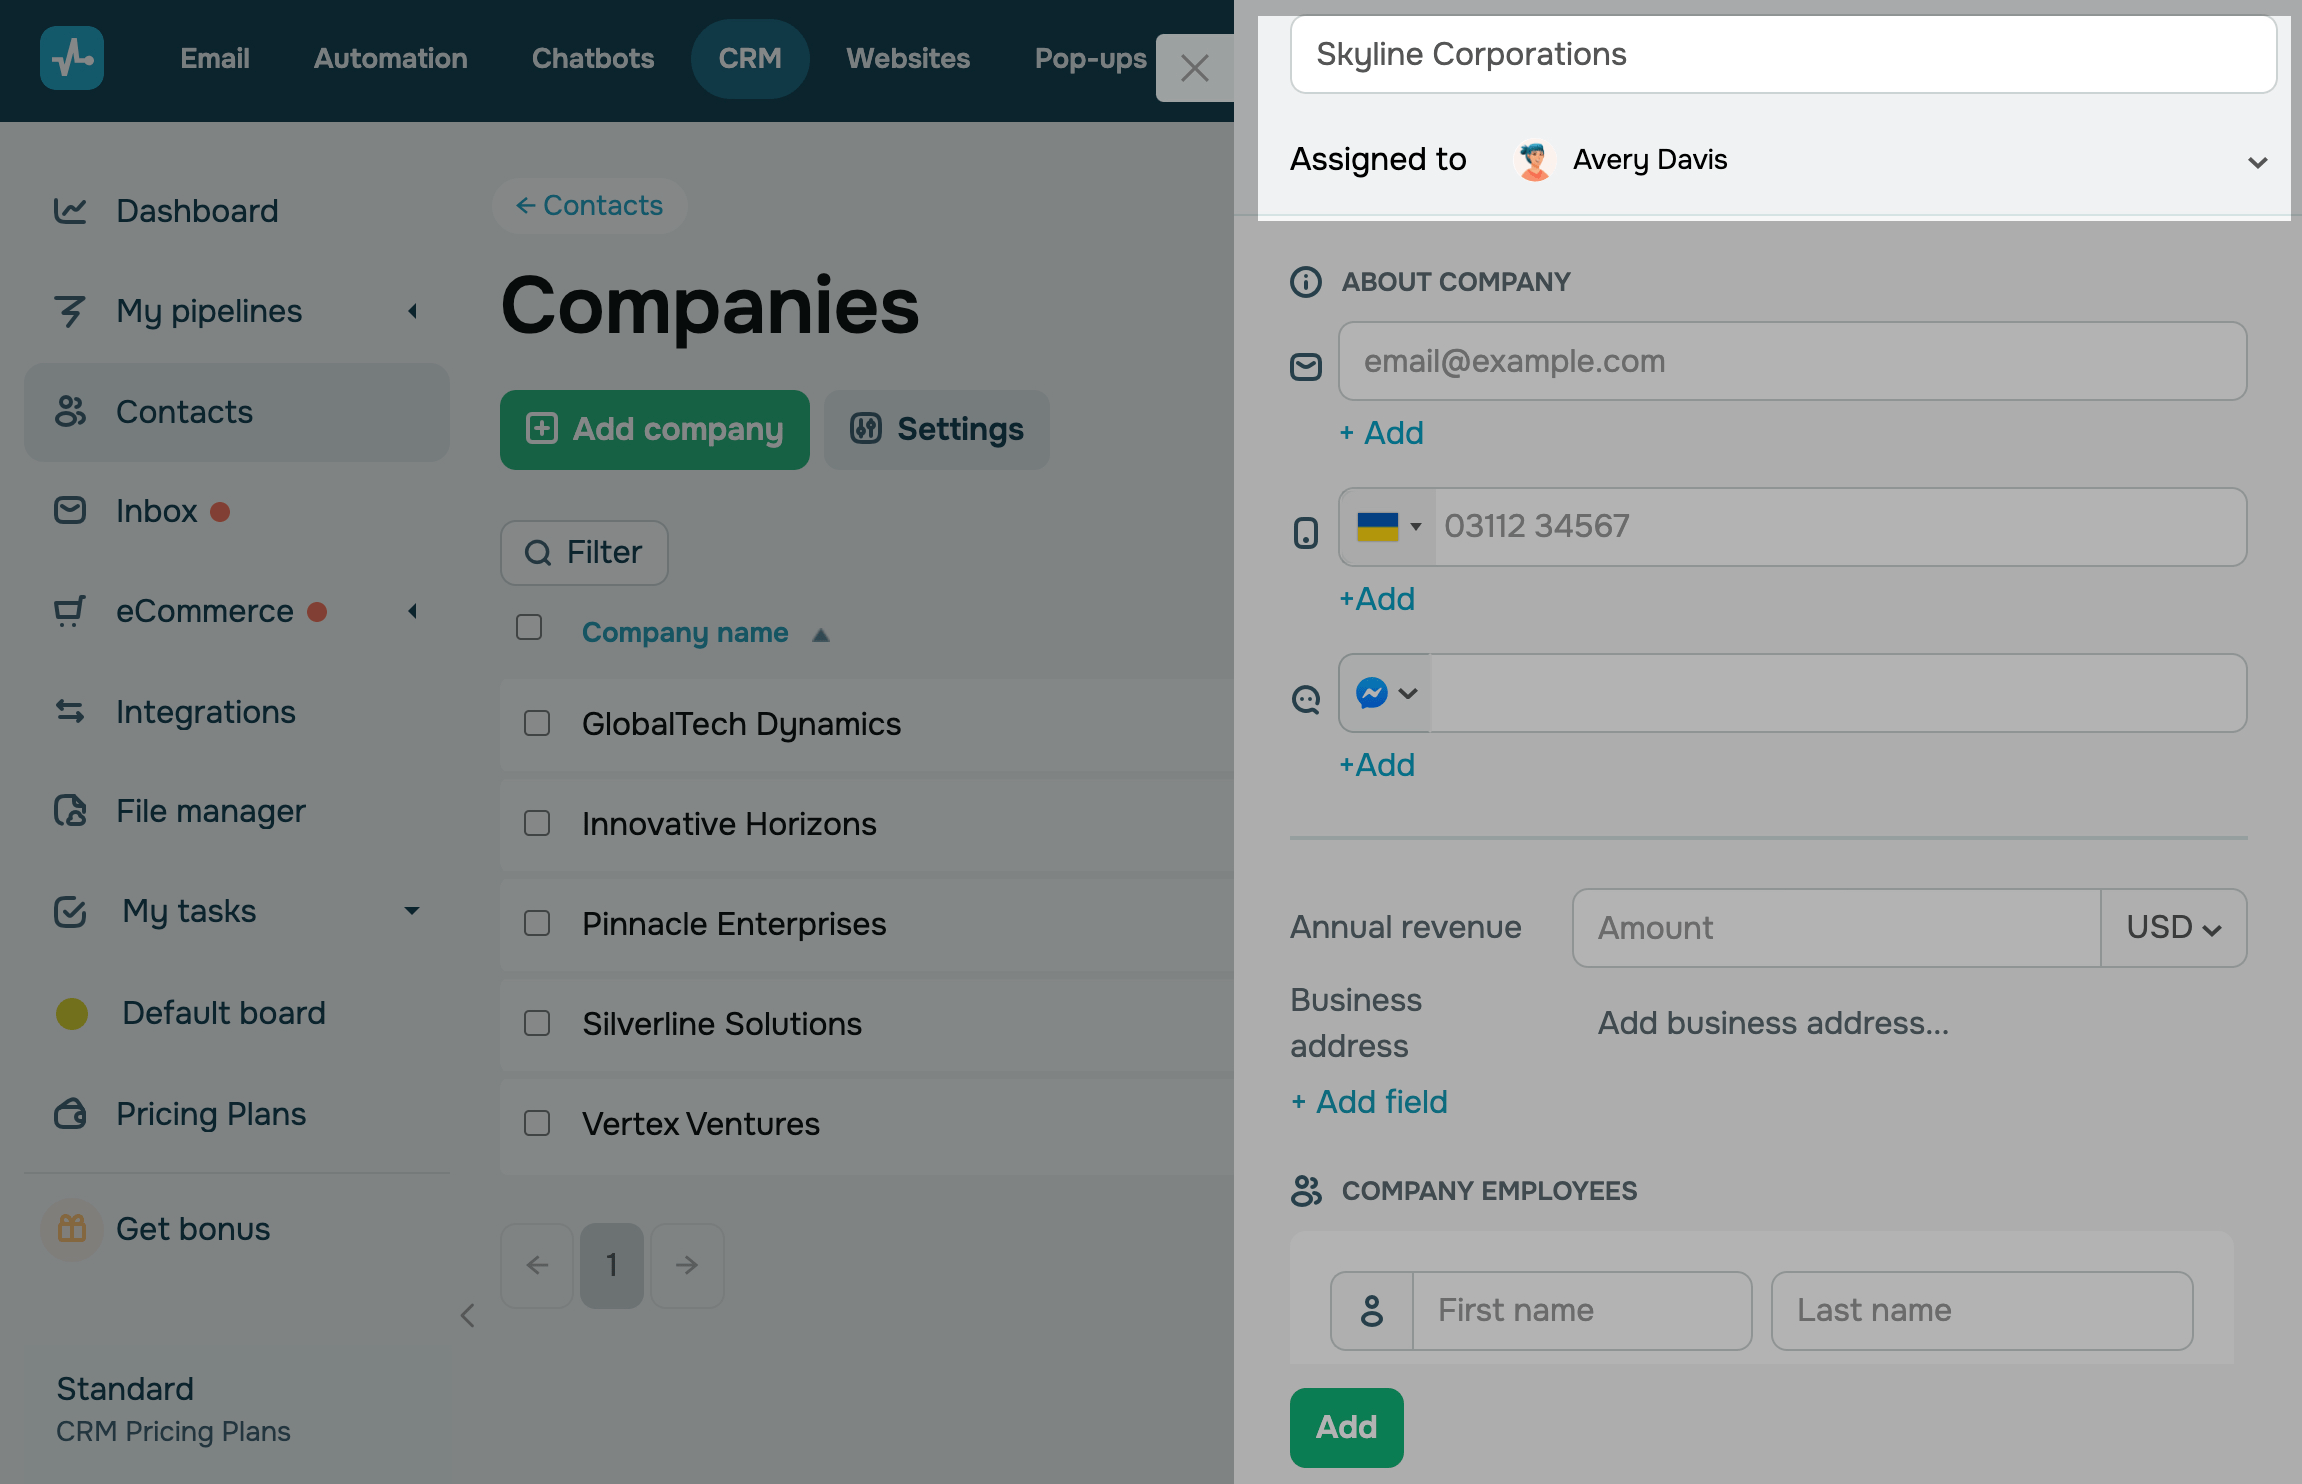Viewport: 2302px width, 1484px height.
Task: Switch to the Automation tab
Action: (390, 58)
